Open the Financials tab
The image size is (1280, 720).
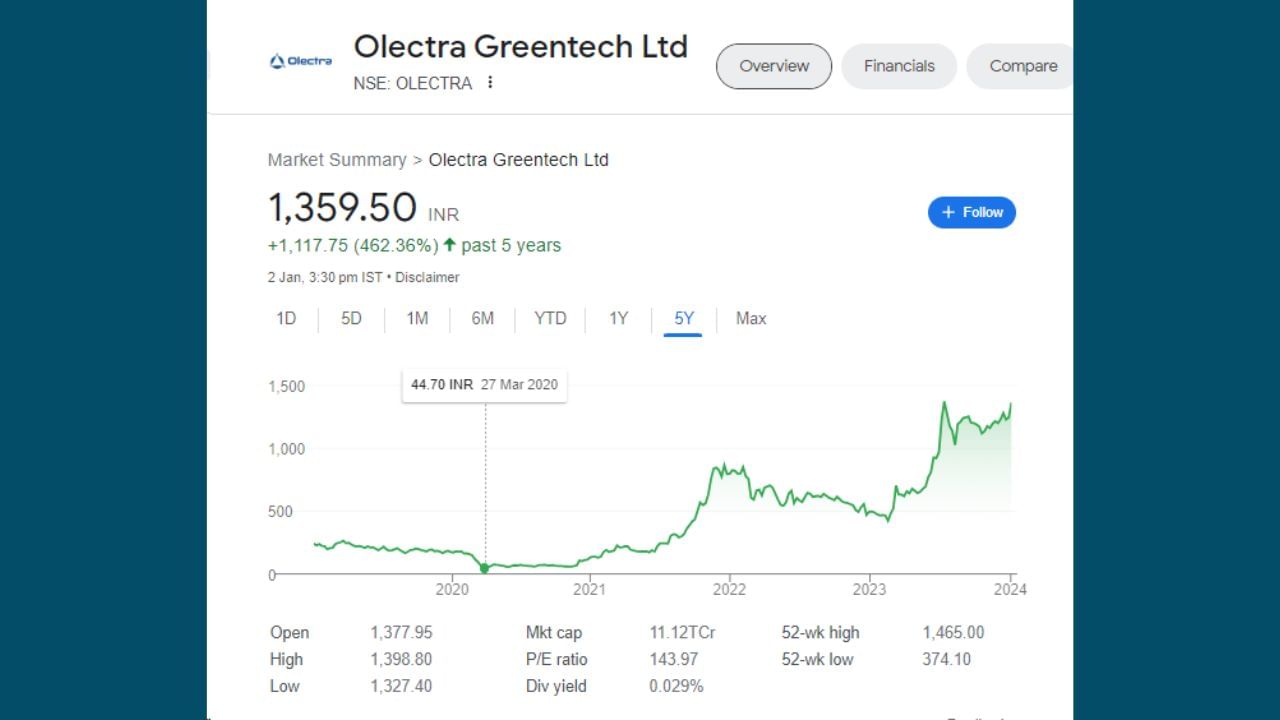click(x=898, y=66)
